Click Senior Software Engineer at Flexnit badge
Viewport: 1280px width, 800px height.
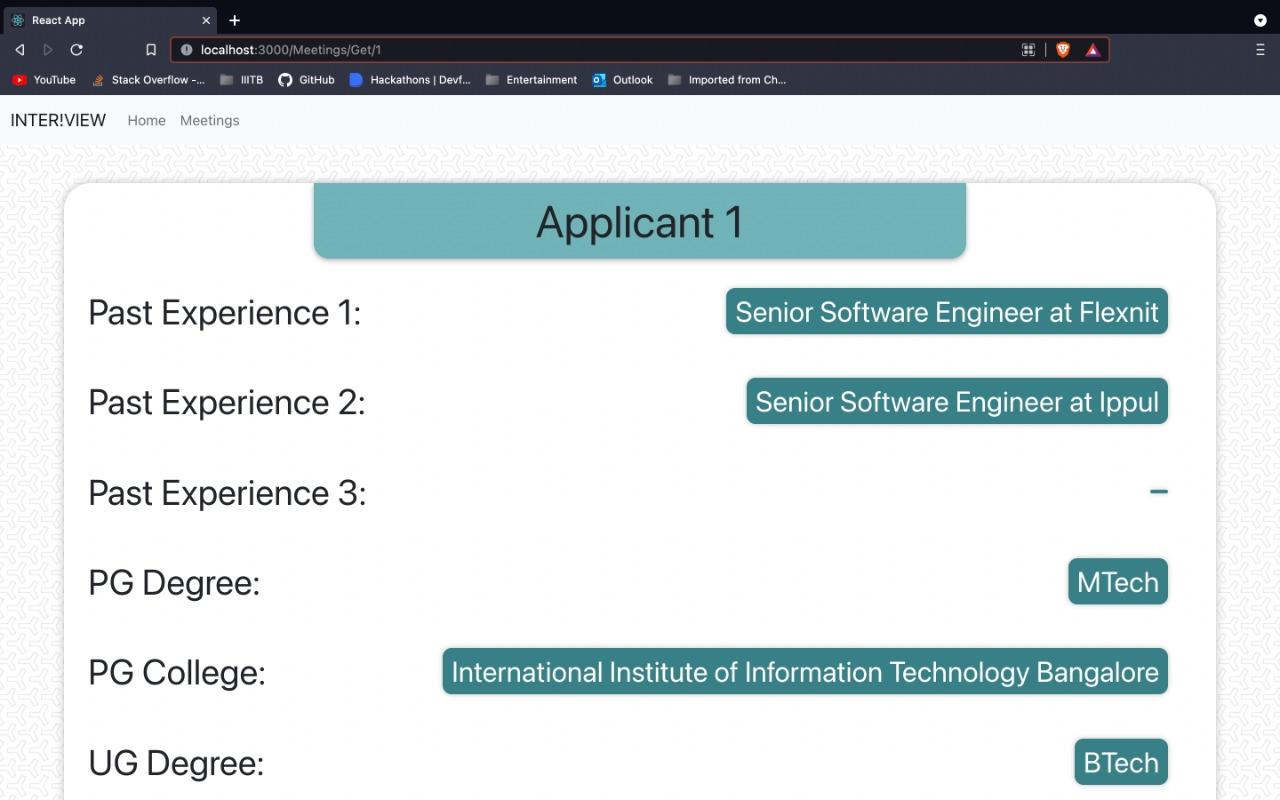947,312
